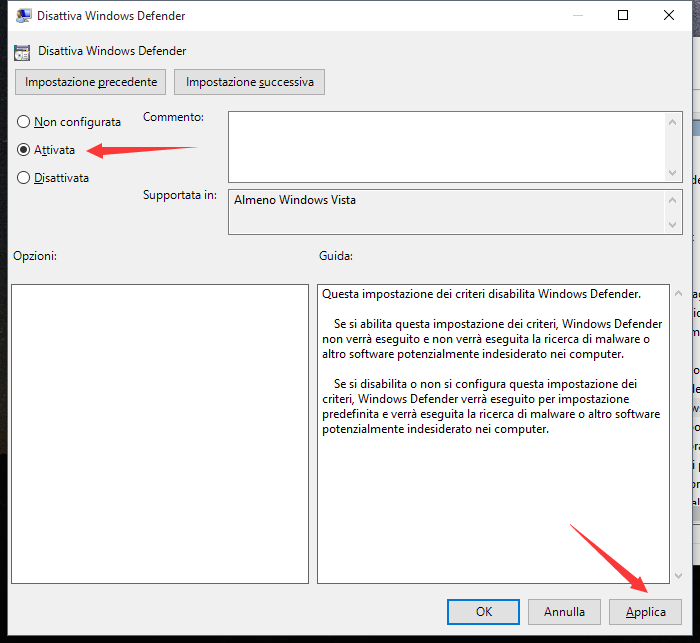Maximize the Disattiva Windows Defender window
The image size is (700, 643).
point(623,15)
